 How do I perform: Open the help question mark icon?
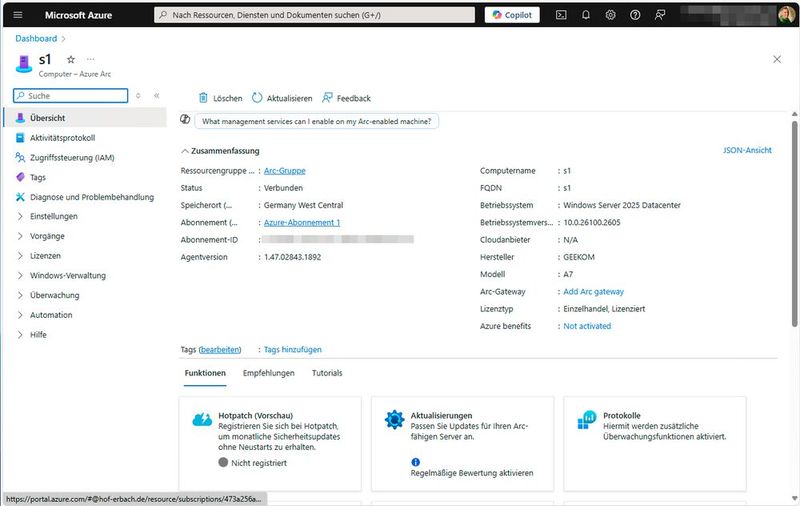coord(635,15)
